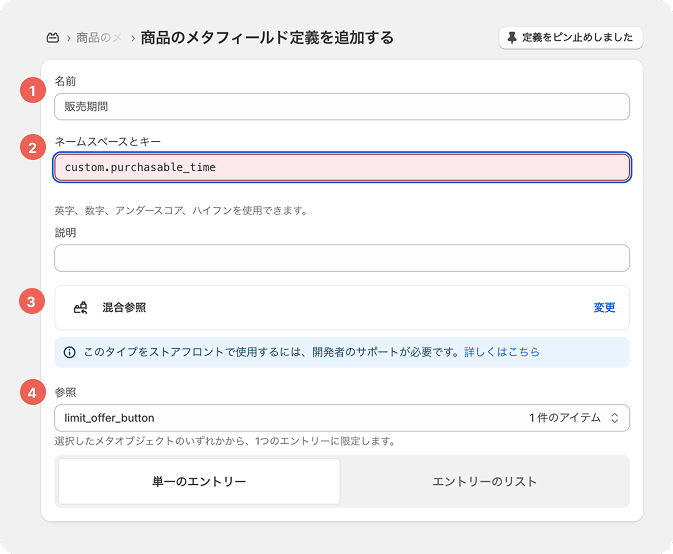Switch to the エントリーのリスト option

[x=484, y=482]
